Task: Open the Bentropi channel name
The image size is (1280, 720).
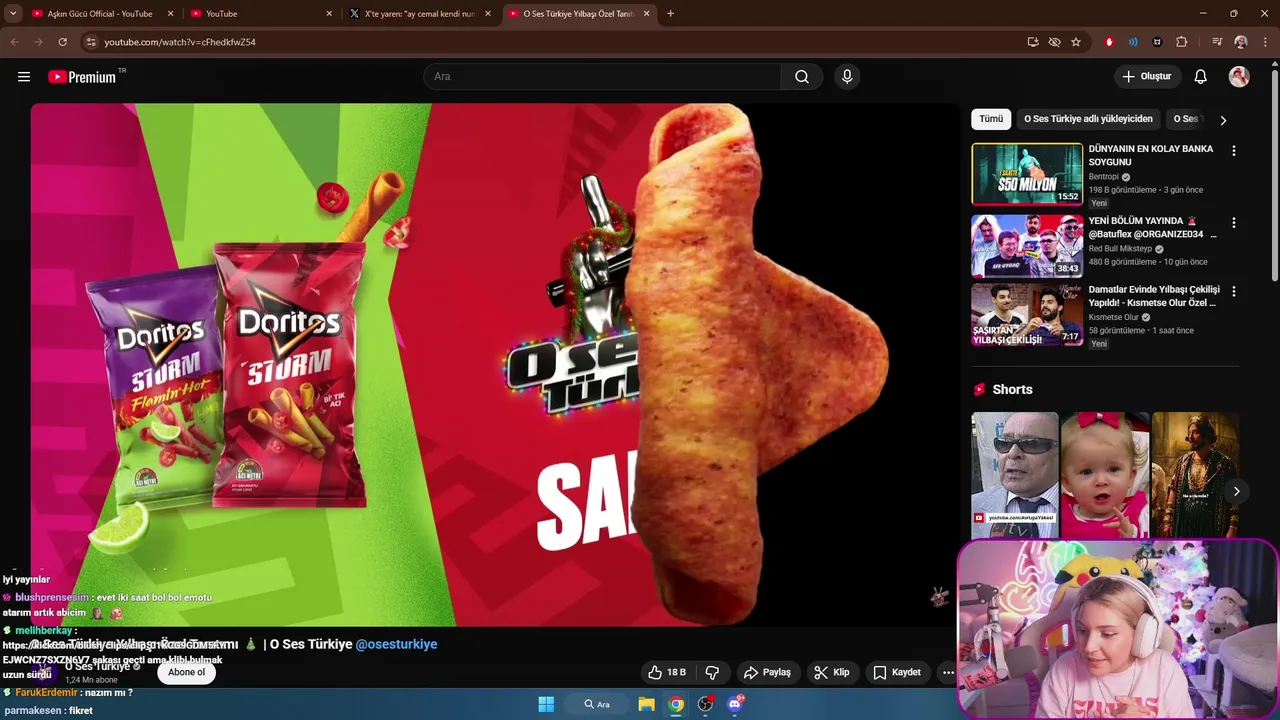Action: click(1103, 177)
